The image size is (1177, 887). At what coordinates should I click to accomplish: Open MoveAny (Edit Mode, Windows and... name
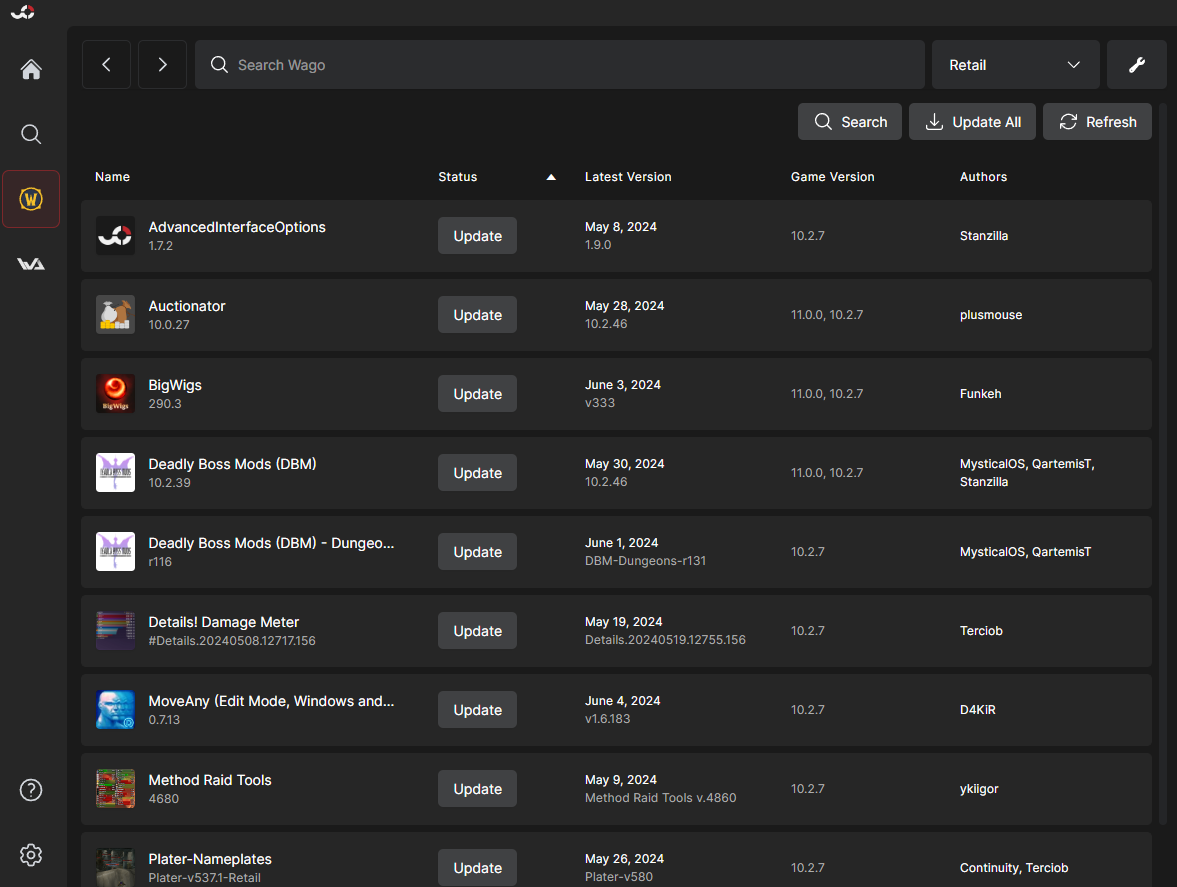click(x=271, y=701)
